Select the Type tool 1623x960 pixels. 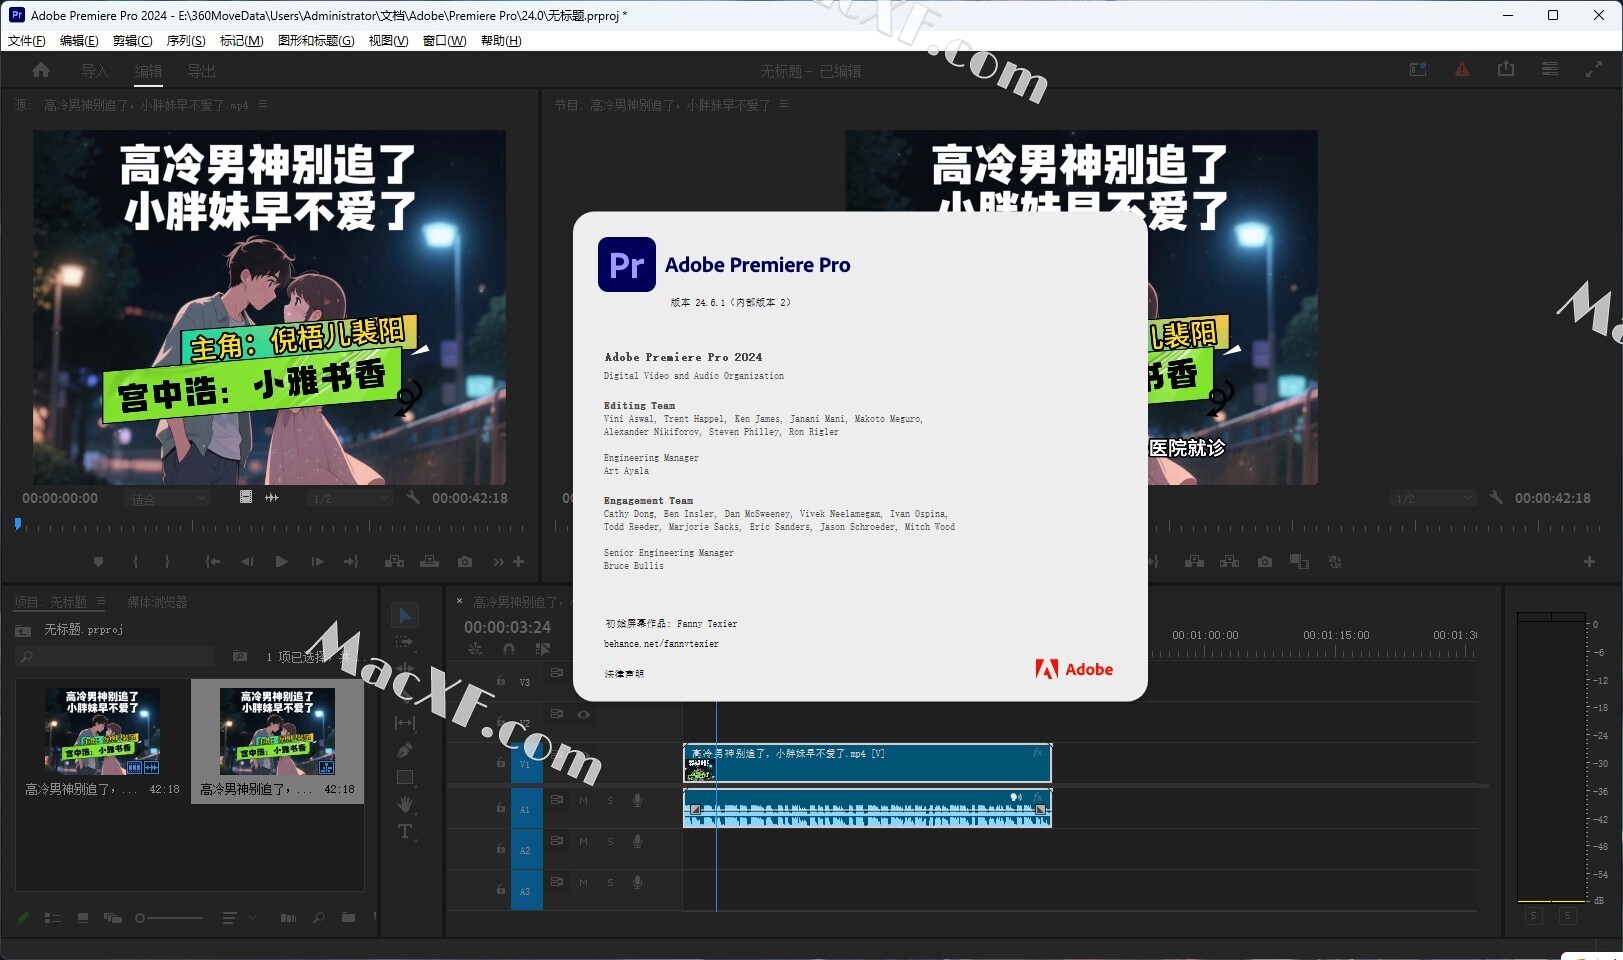[x=405, y=831]
